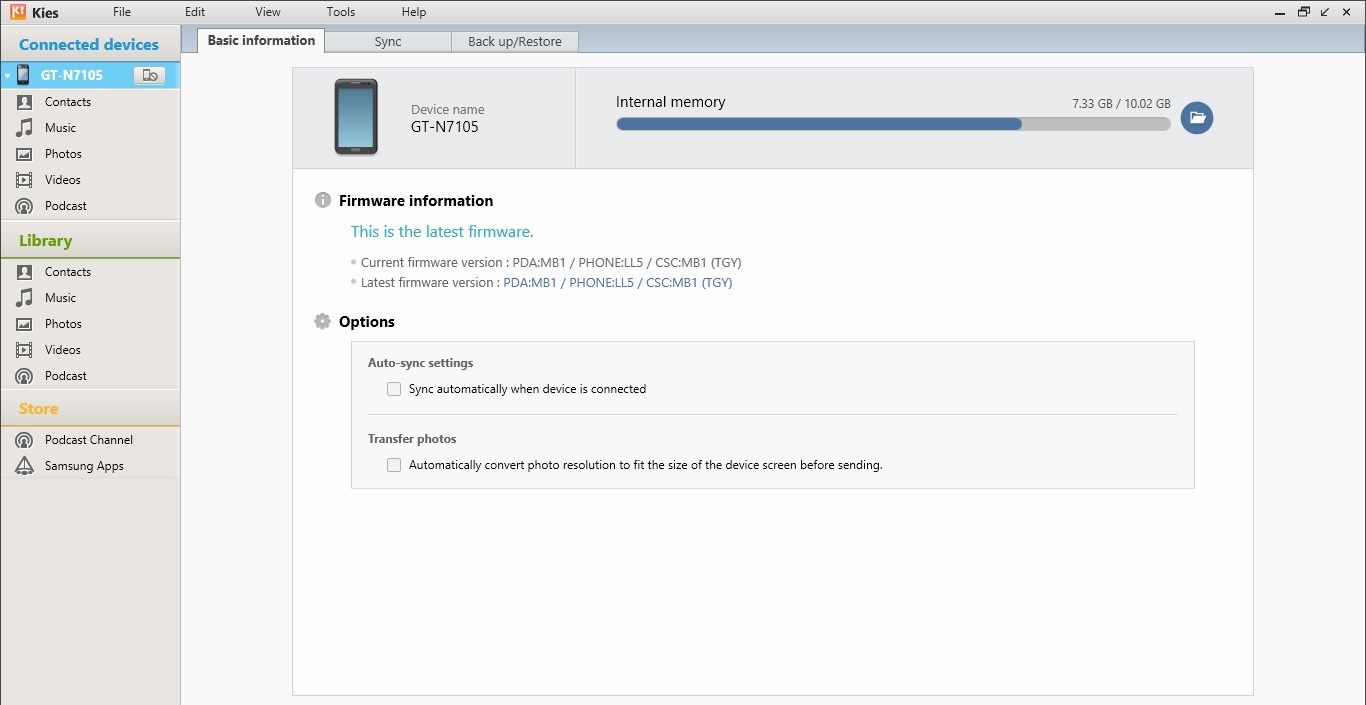This screenshot has height=705, width=1366.
Task: Enable Sync automatically when device is connected
Action: pyautogui.click(x=394, y=389)
